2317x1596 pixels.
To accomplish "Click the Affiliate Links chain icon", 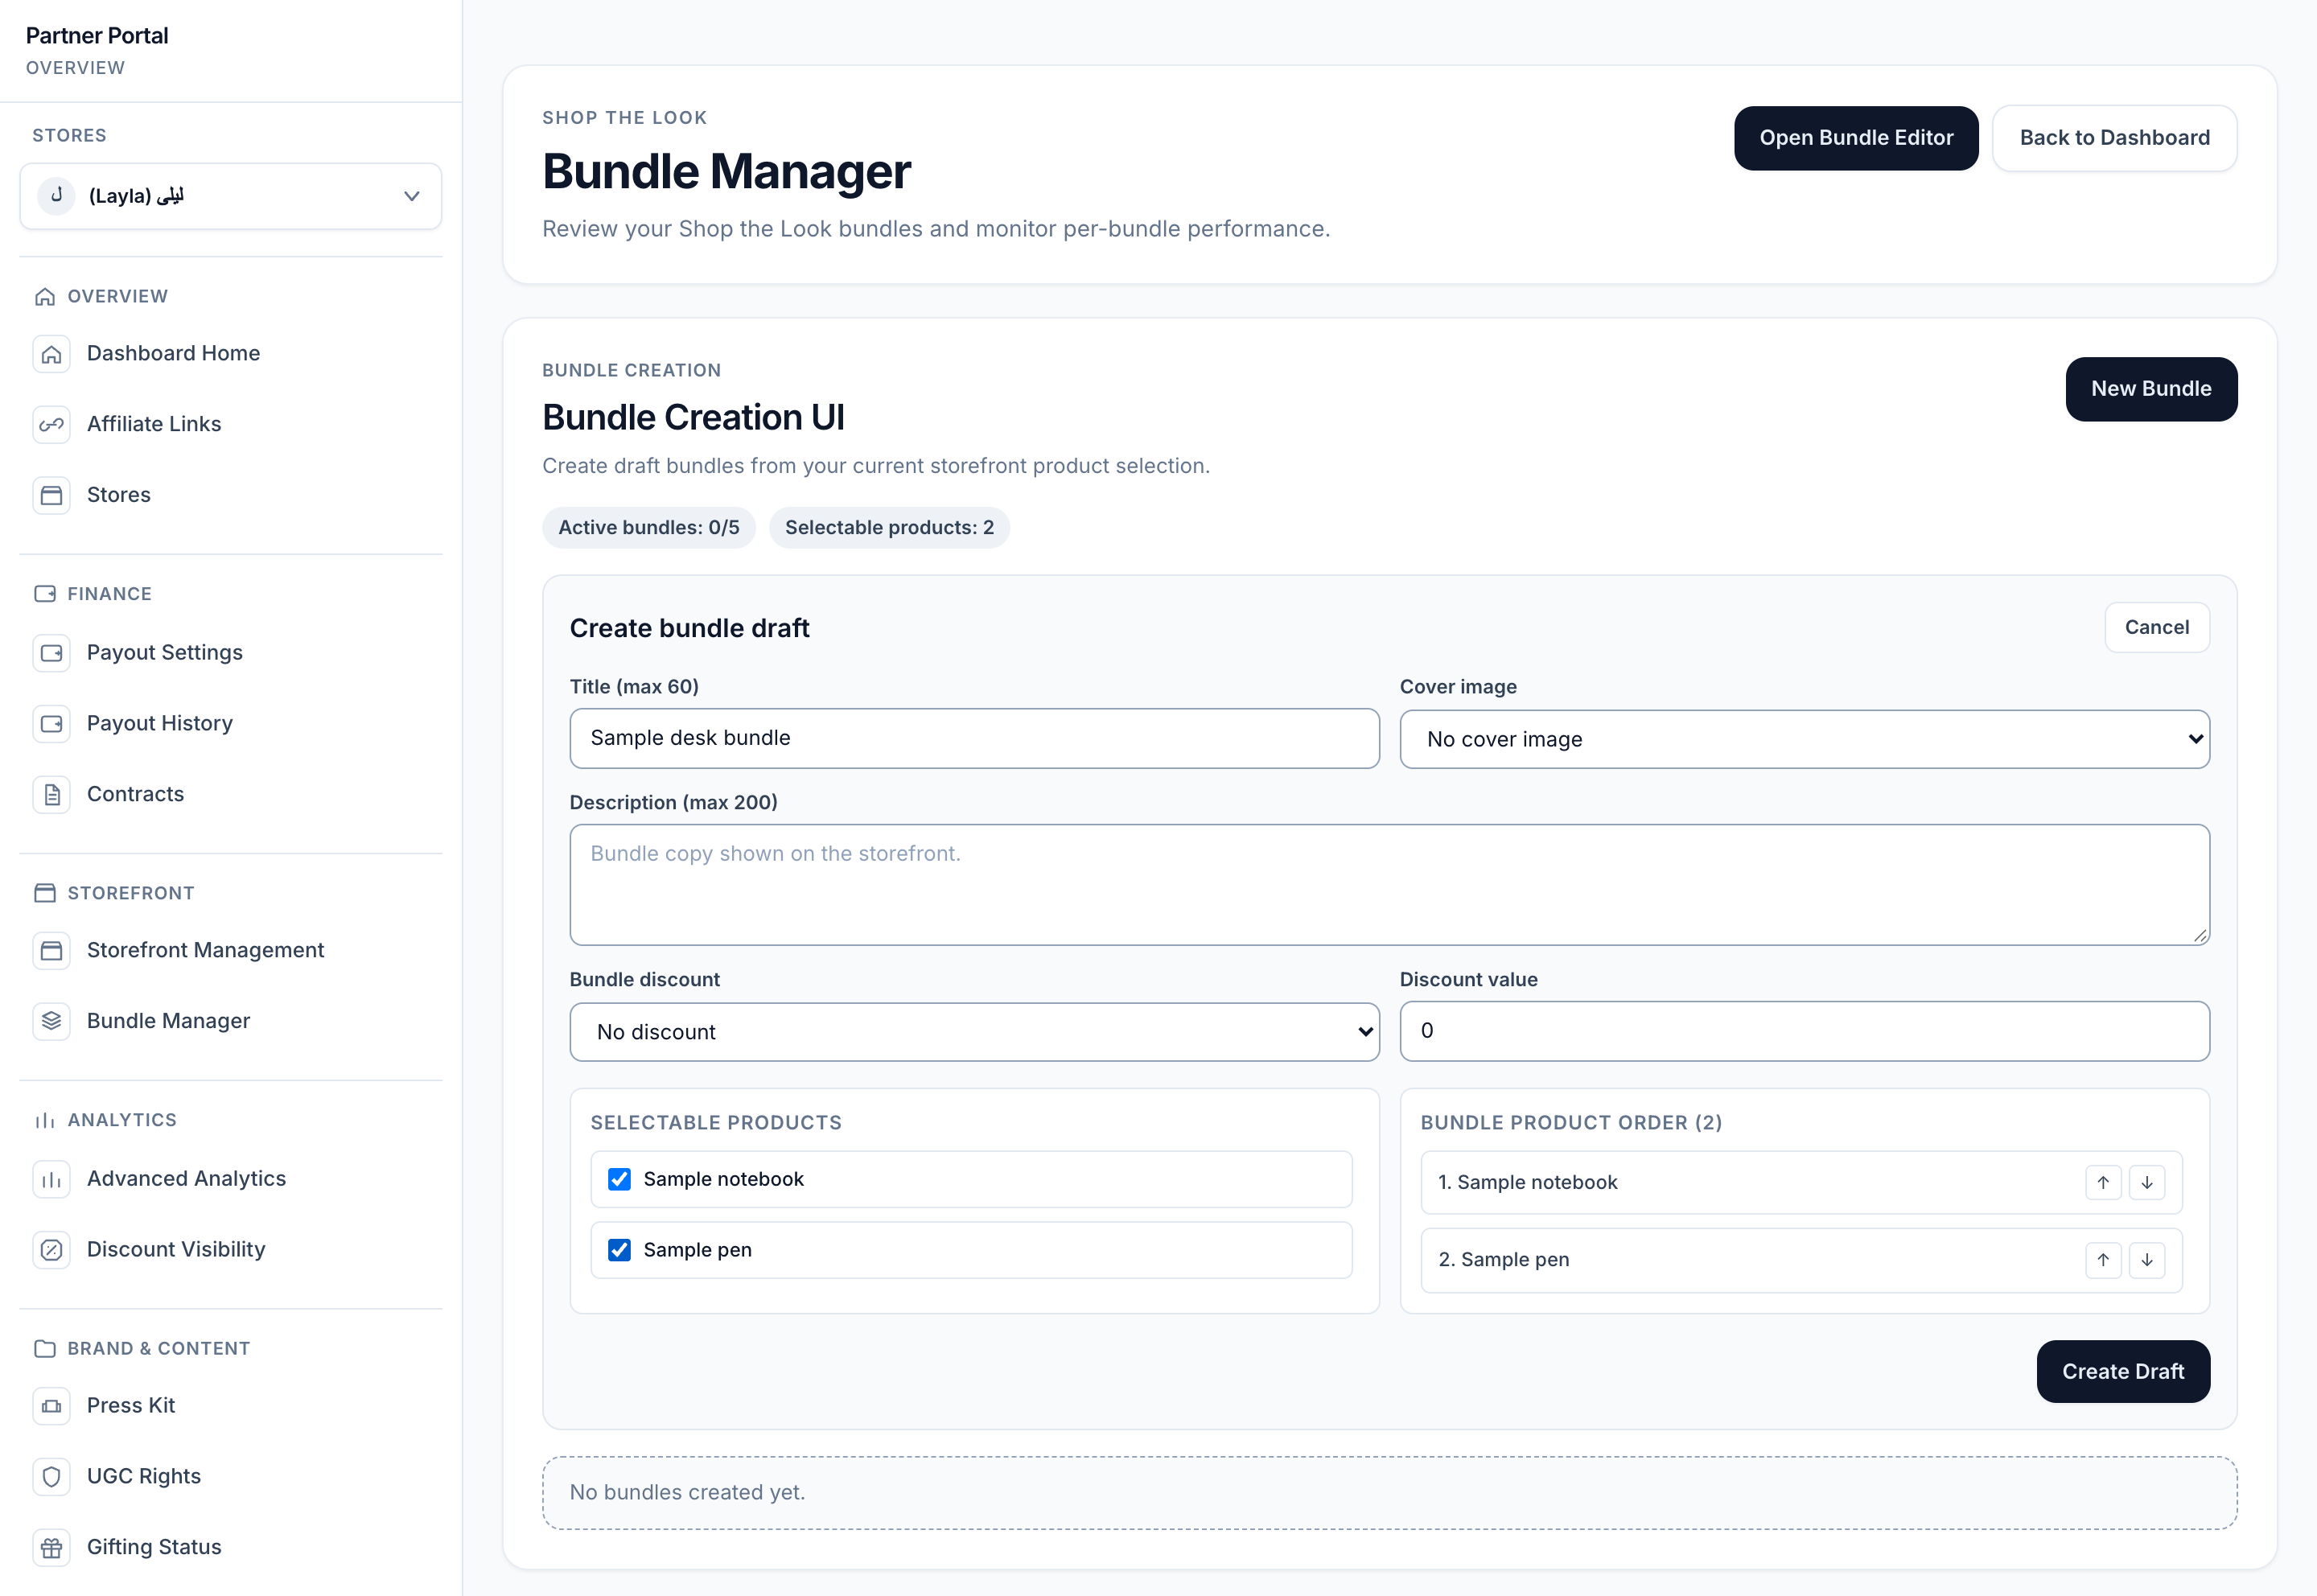I will (x=51, y=424).
